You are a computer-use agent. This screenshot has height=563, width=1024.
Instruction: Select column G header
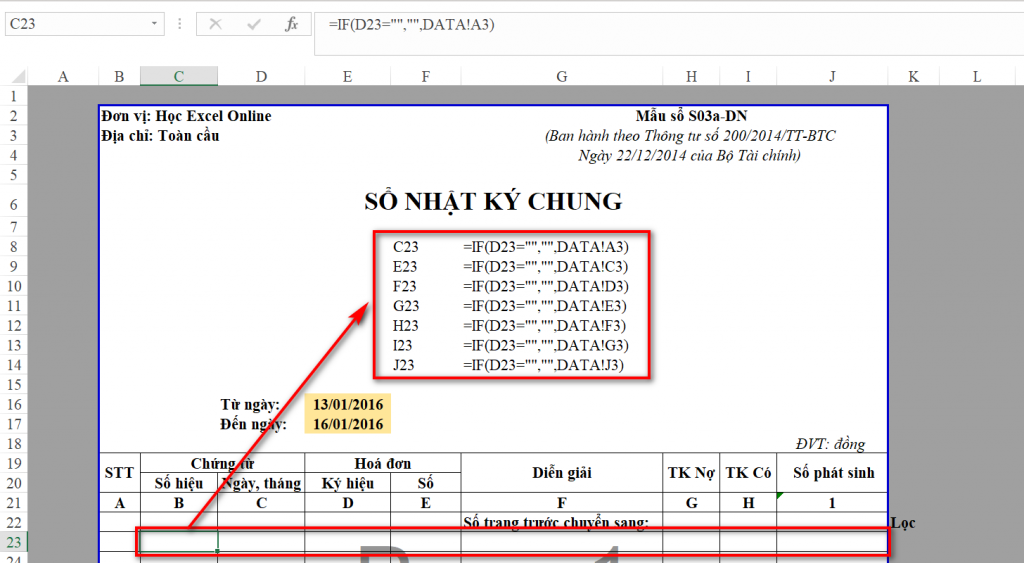(562, 76)
